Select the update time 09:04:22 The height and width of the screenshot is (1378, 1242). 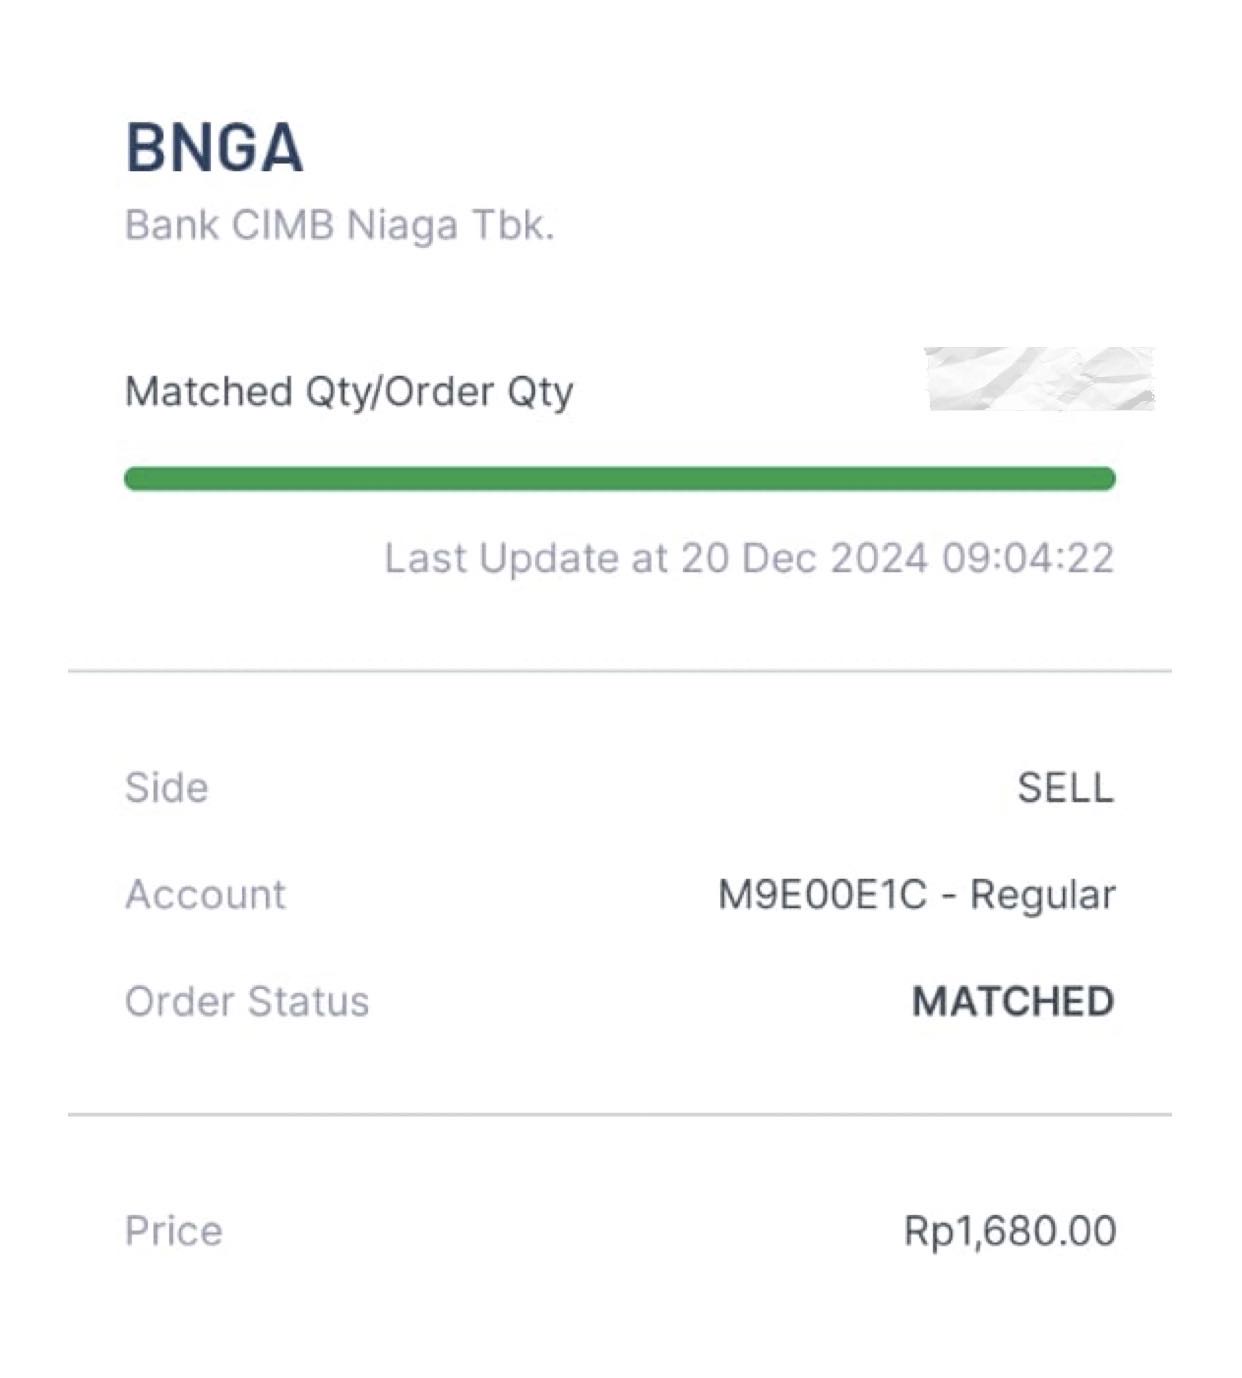tap(1028, 558)
